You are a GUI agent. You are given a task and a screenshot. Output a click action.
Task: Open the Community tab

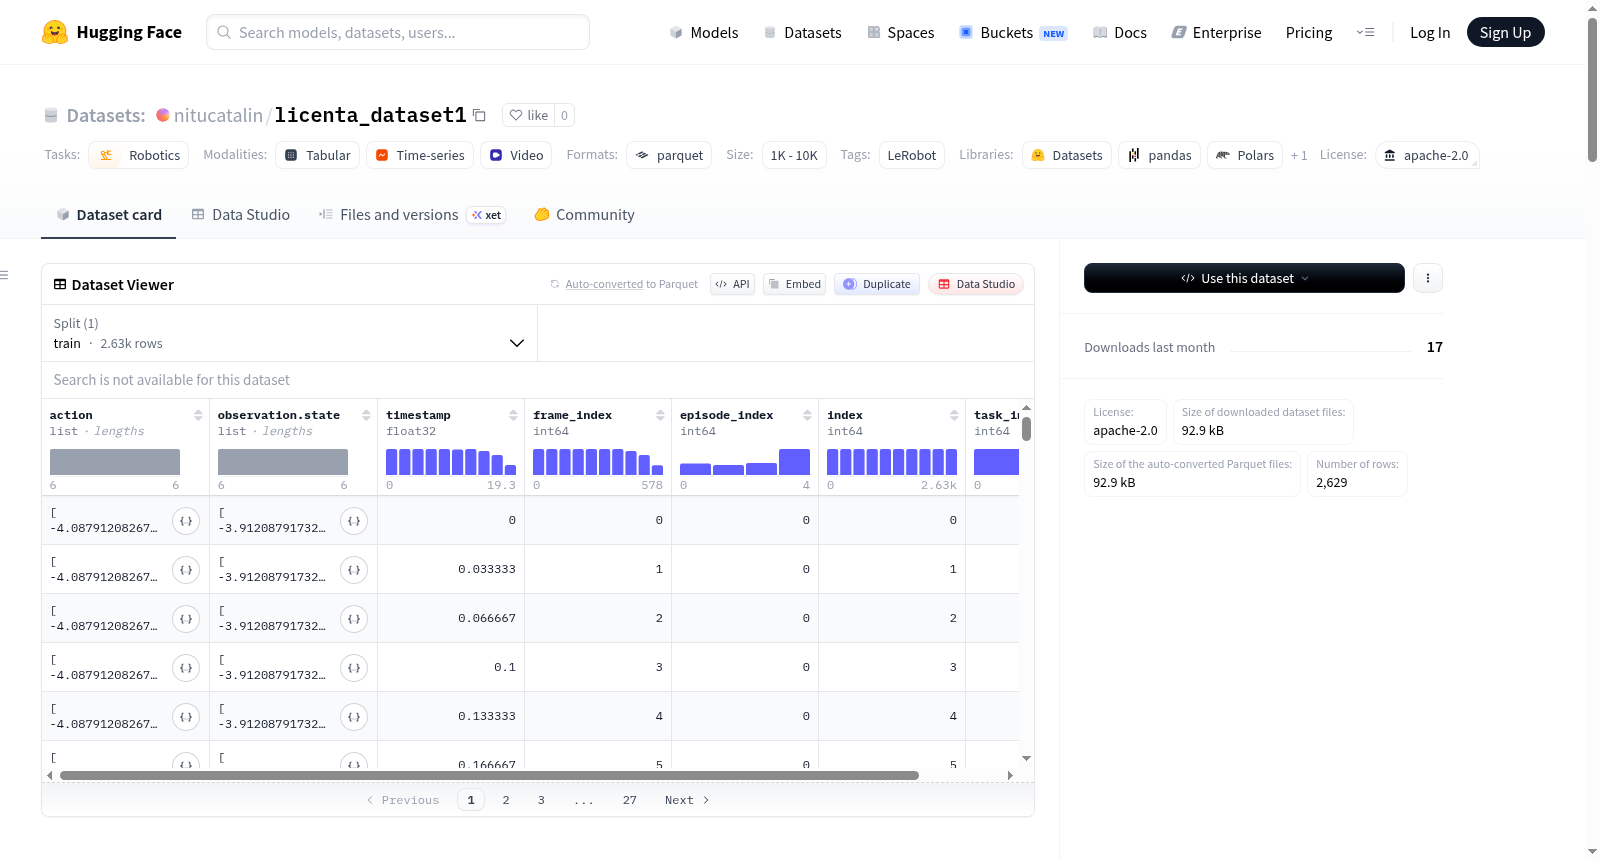coord(584,215)
